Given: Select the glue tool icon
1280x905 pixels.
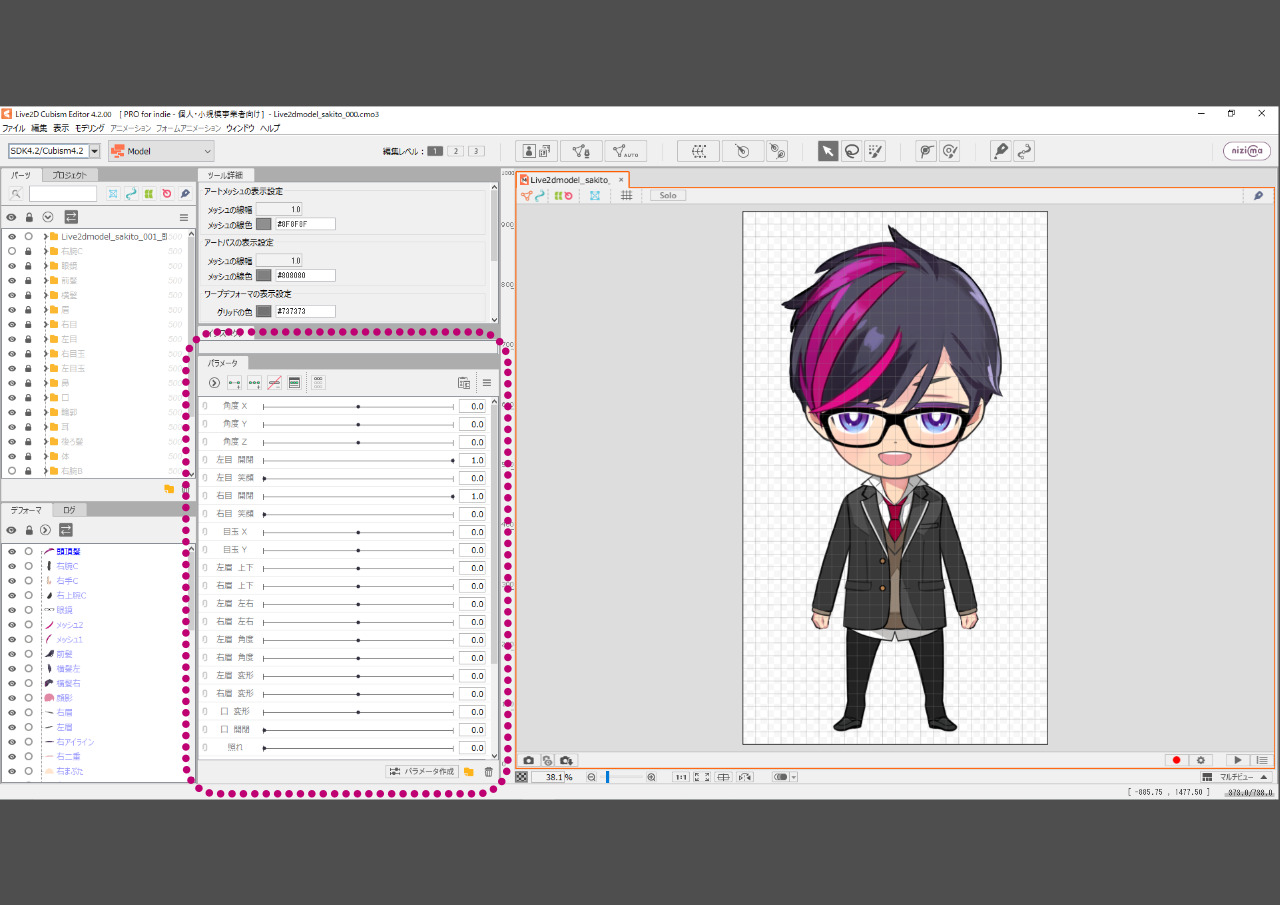Looking at the screenshot, I should (x=926, y=151).
